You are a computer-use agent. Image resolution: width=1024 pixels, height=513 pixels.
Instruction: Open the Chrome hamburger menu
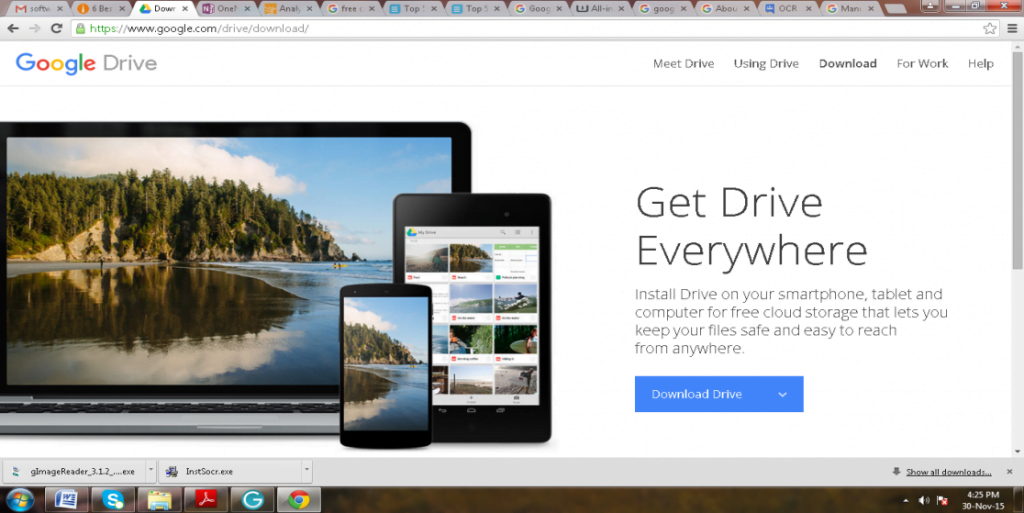click(1010, 28)
